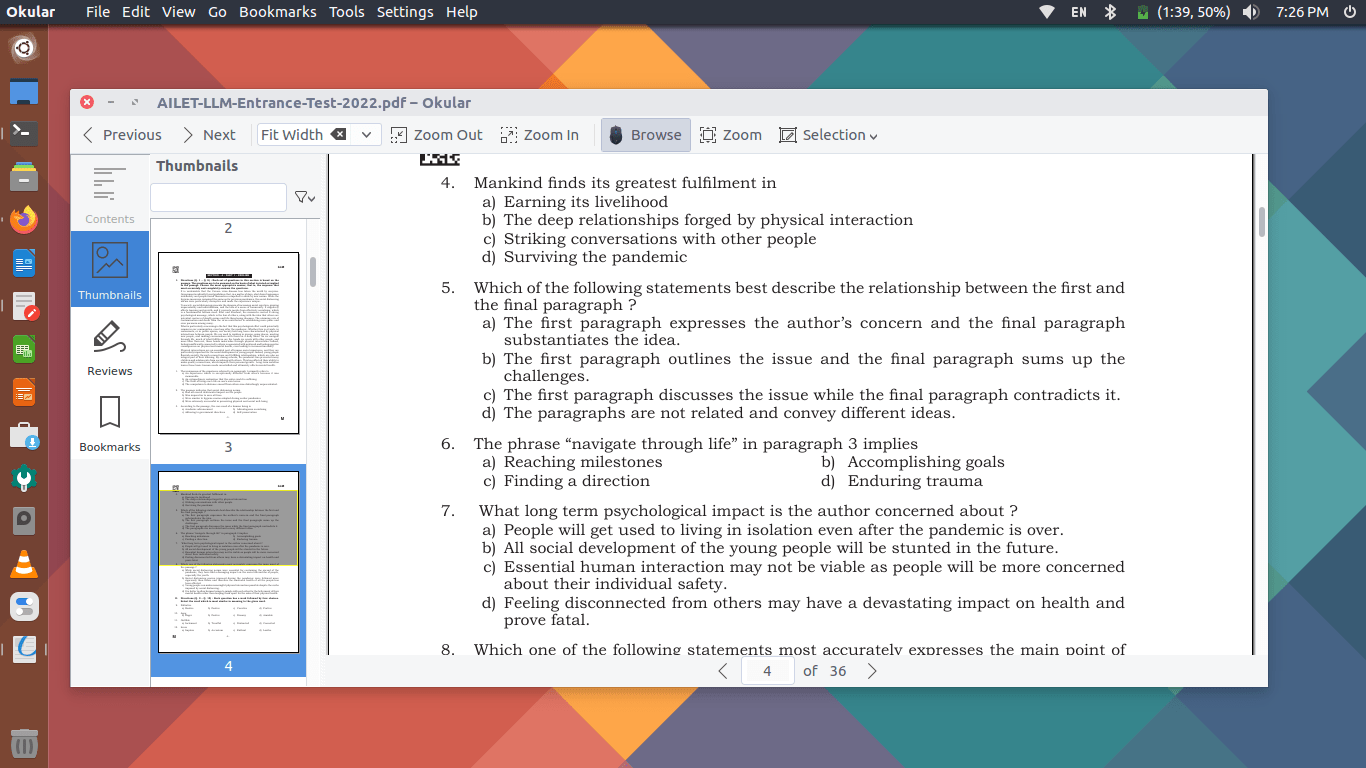Activate the Browse hand tool
1366x768 pixels.
point(645,135)
